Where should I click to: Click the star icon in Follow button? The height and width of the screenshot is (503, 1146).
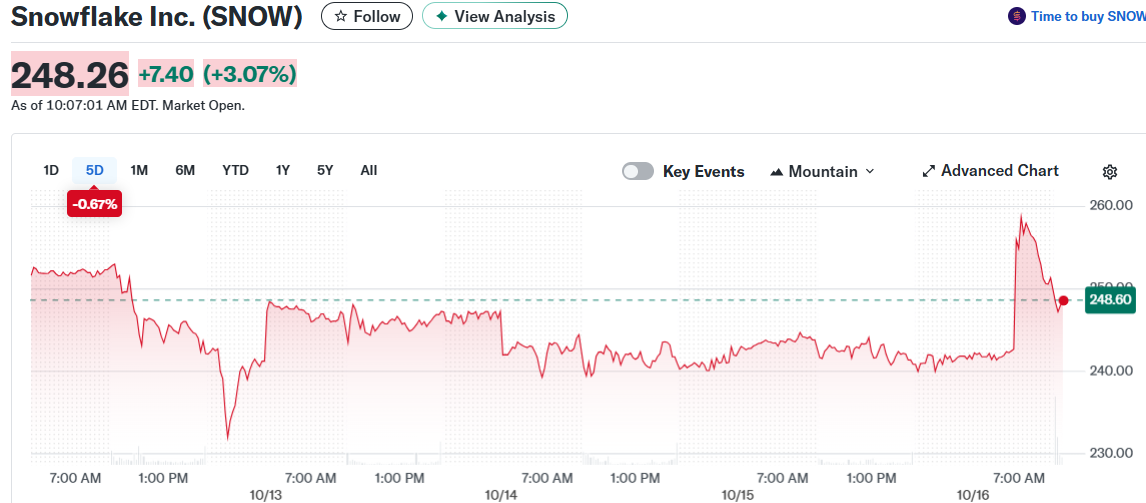click(x=341, y=16)
